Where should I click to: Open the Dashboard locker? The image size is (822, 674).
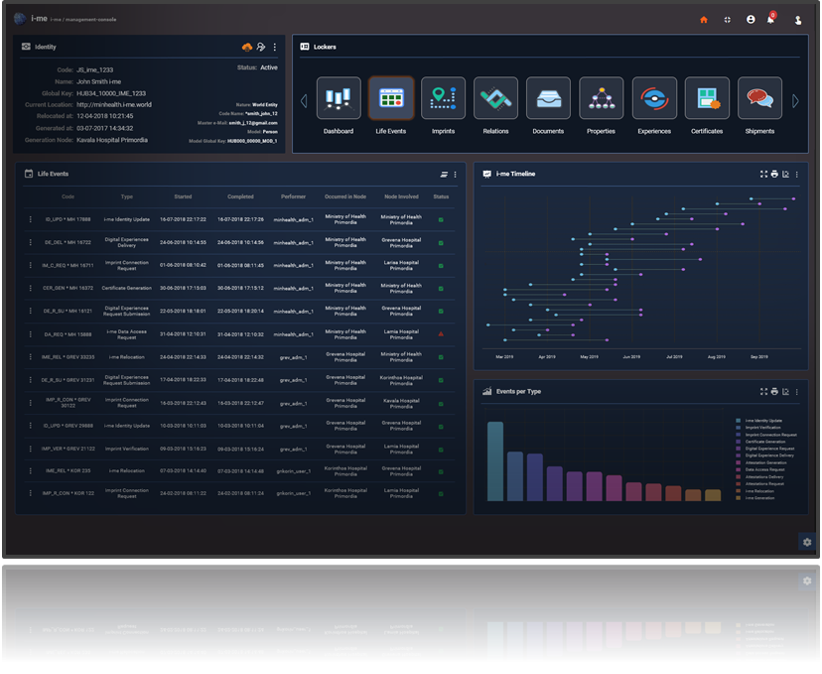click(x=338, y=99)
